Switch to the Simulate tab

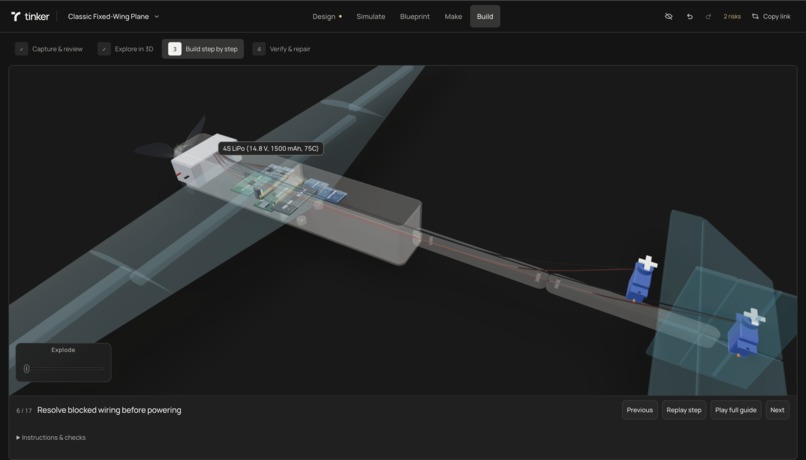pyautogui.click(x=371, y=16)
